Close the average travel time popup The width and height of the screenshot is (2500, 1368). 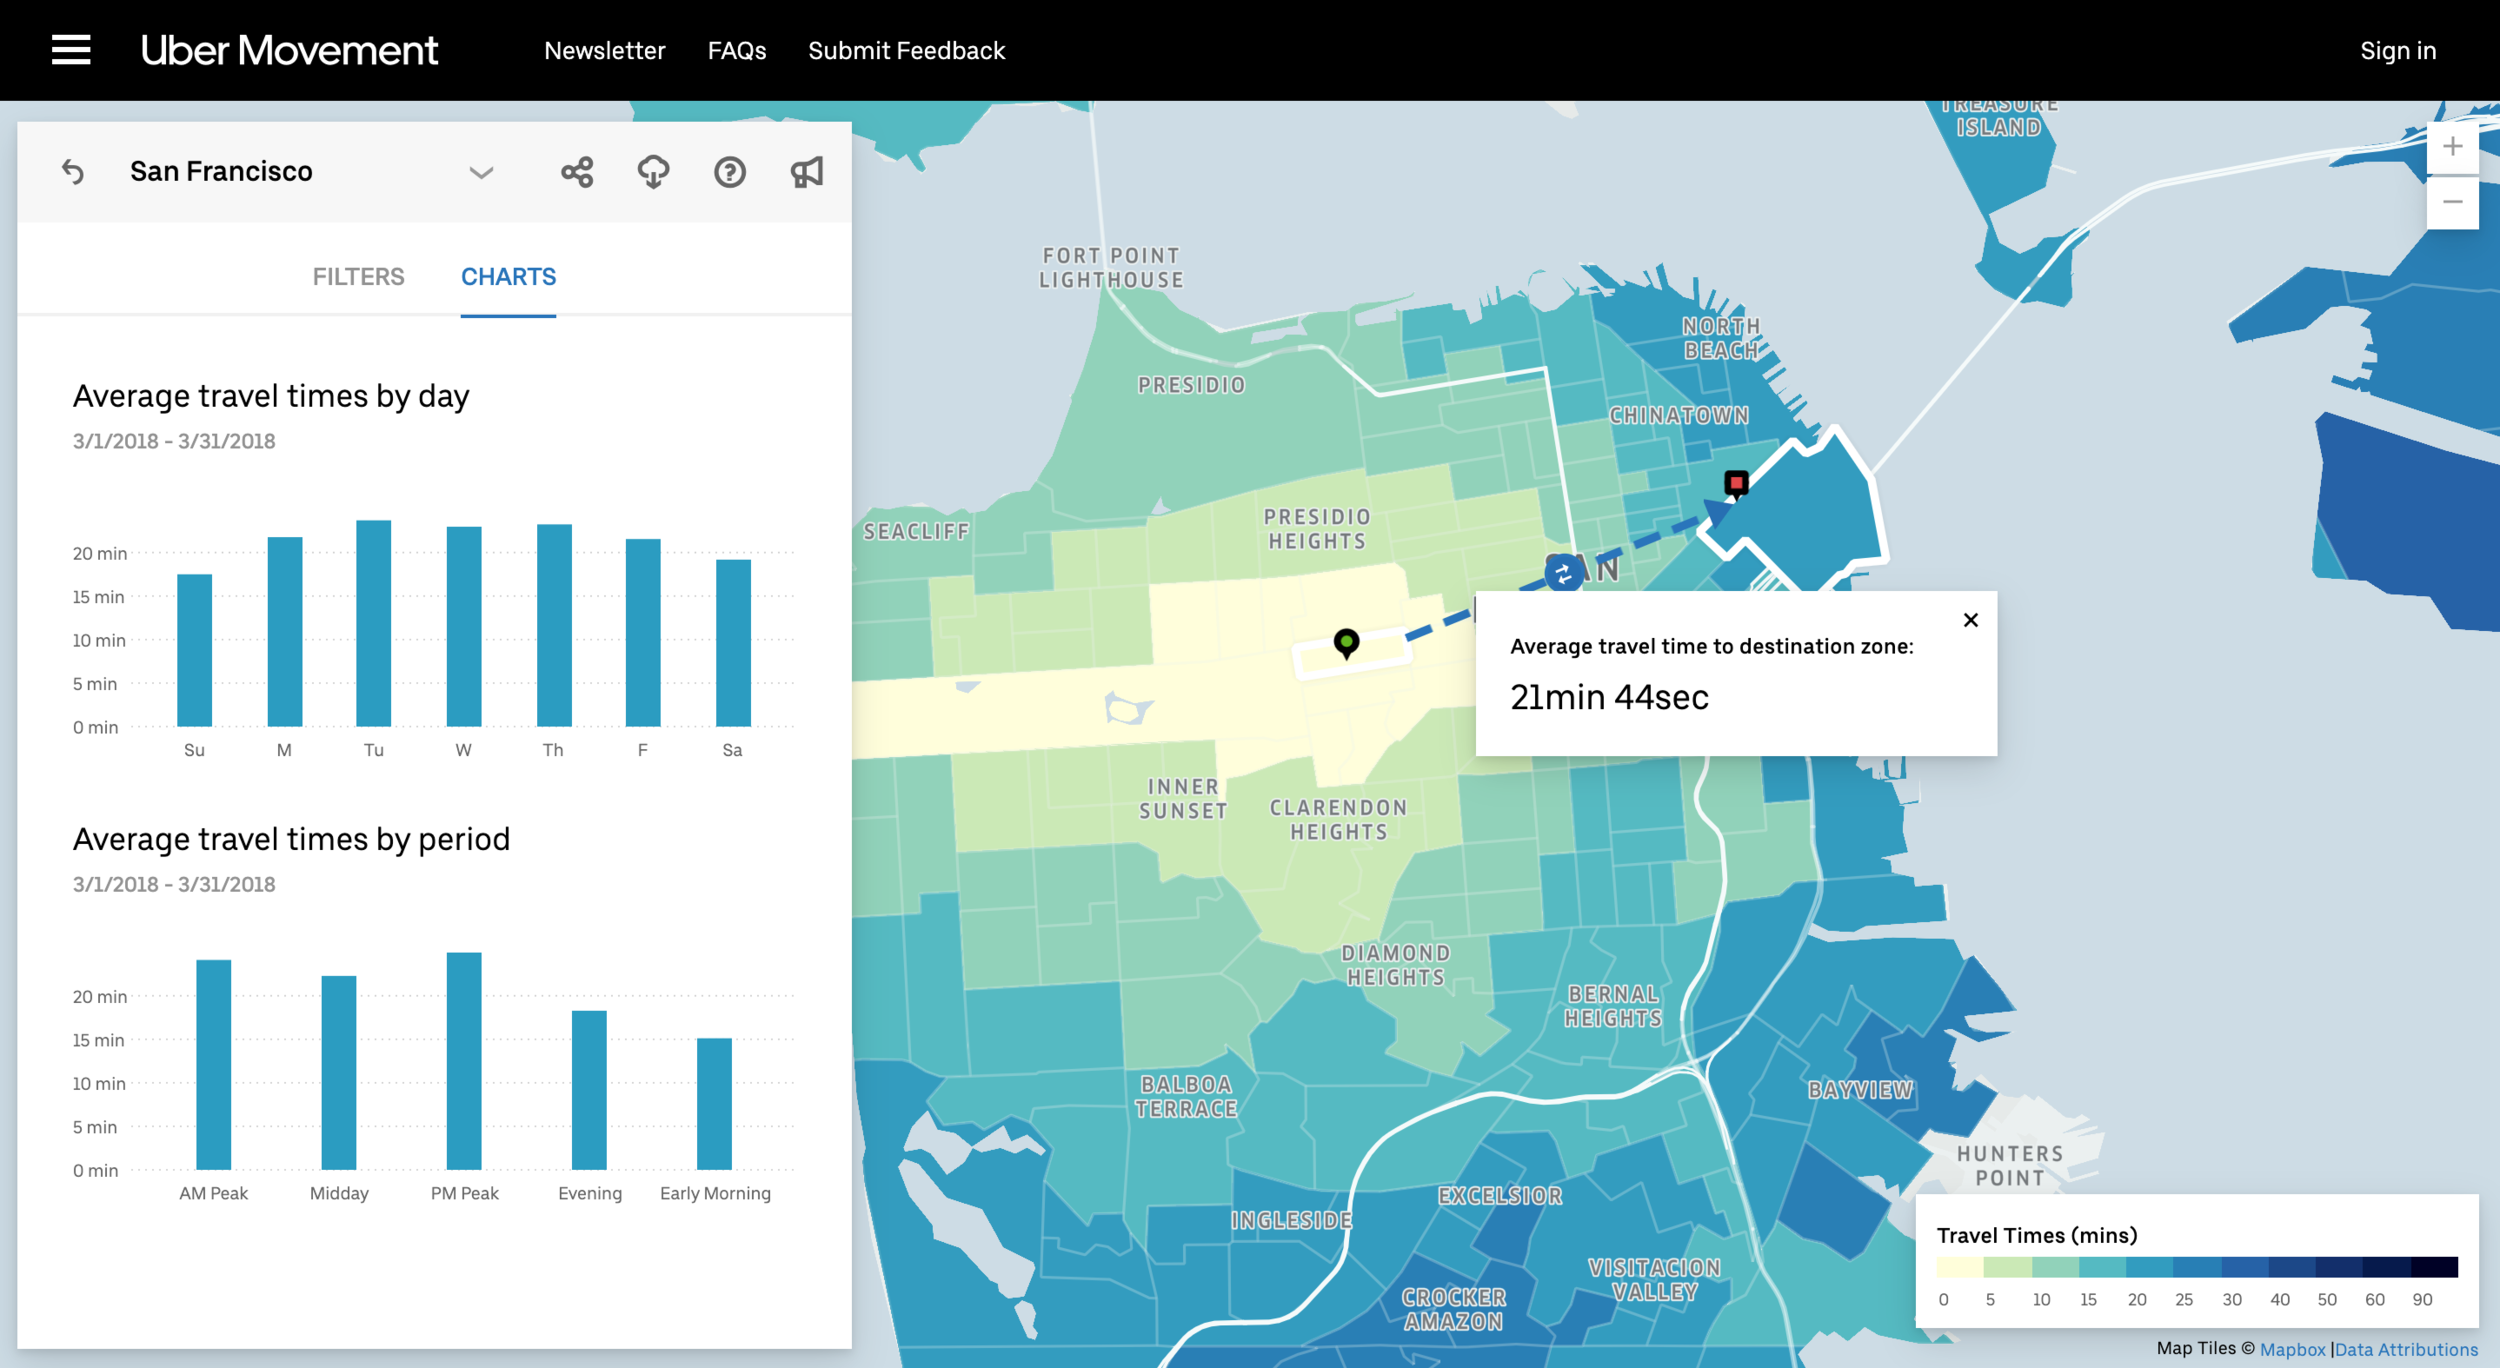(x=1970, y=620)
